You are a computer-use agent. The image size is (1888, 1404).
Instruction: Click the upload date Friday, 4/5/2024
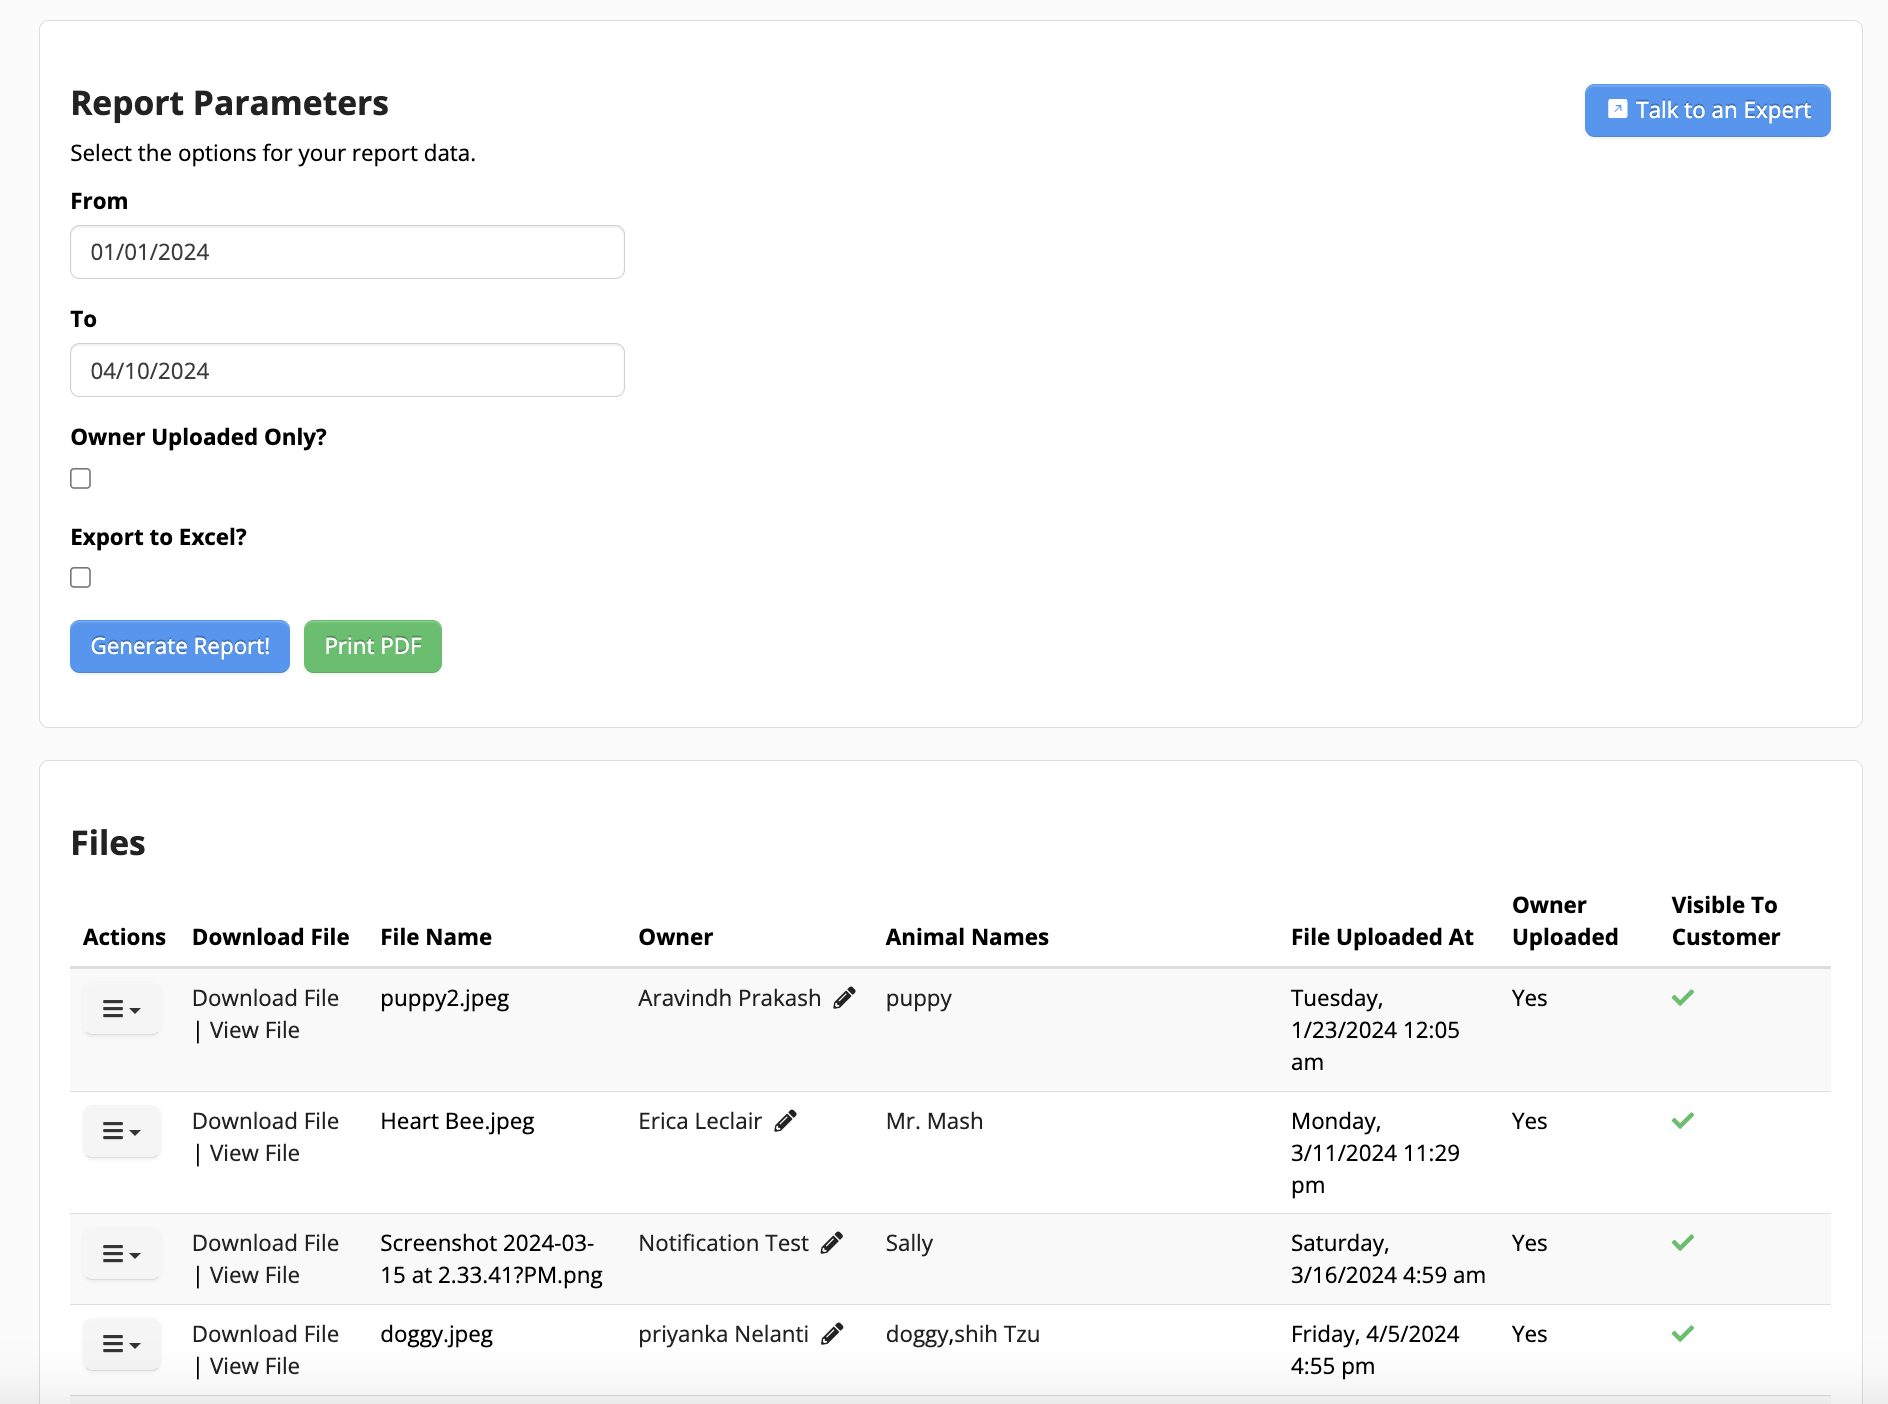(1375, 1334)
